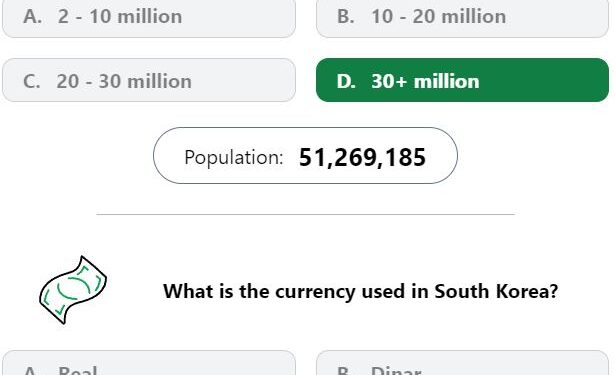Image resolution: width=615 pixels, height=375 pixels.
Task: Click the "51,269,185" population number
Action: tap(362, 157)
